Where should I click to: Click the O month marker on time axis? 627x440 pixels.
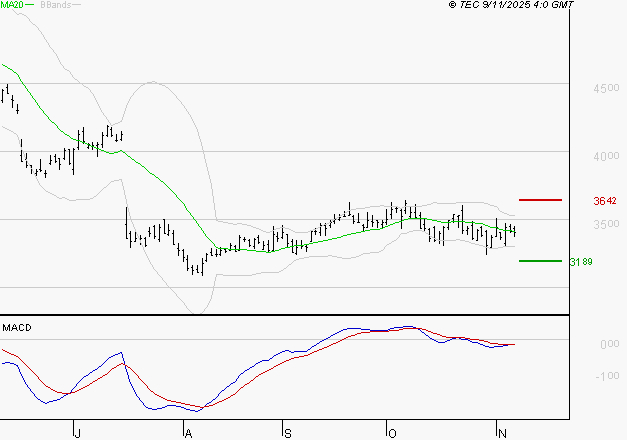[392, 433]
